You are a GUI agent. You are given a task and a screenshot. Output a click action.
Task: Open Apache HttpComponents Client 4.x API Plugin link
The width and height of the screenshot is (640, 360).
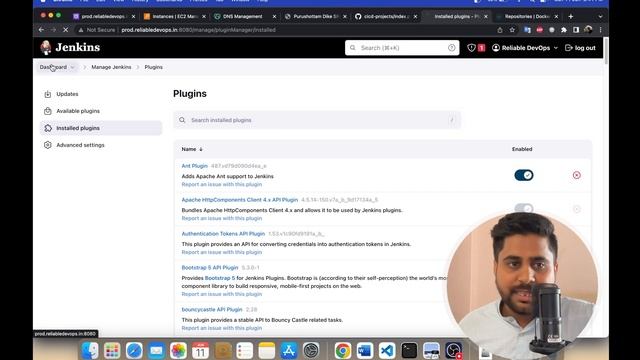(240, 200)
